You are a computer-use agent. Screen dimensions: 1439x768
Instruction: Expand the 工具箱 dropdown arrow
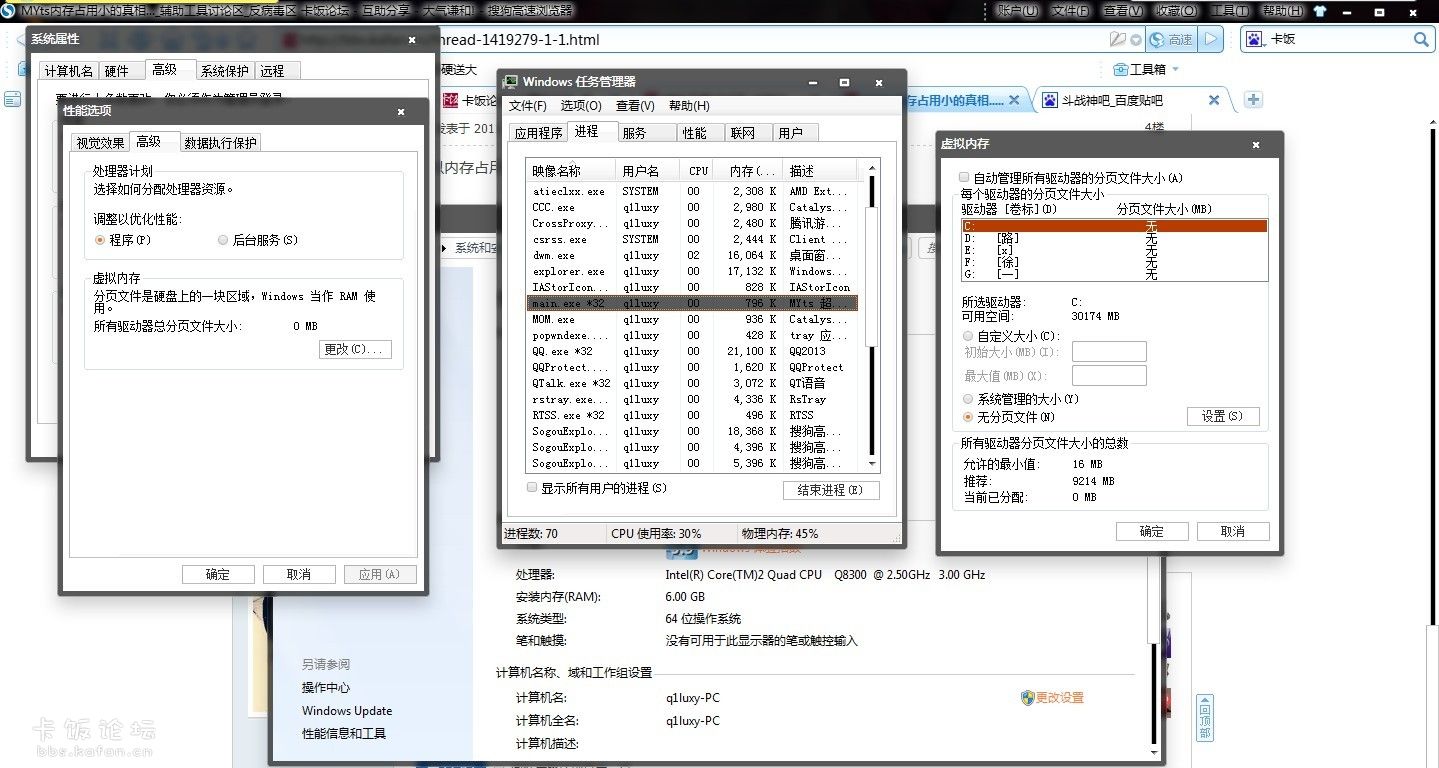pos(1176,69)
